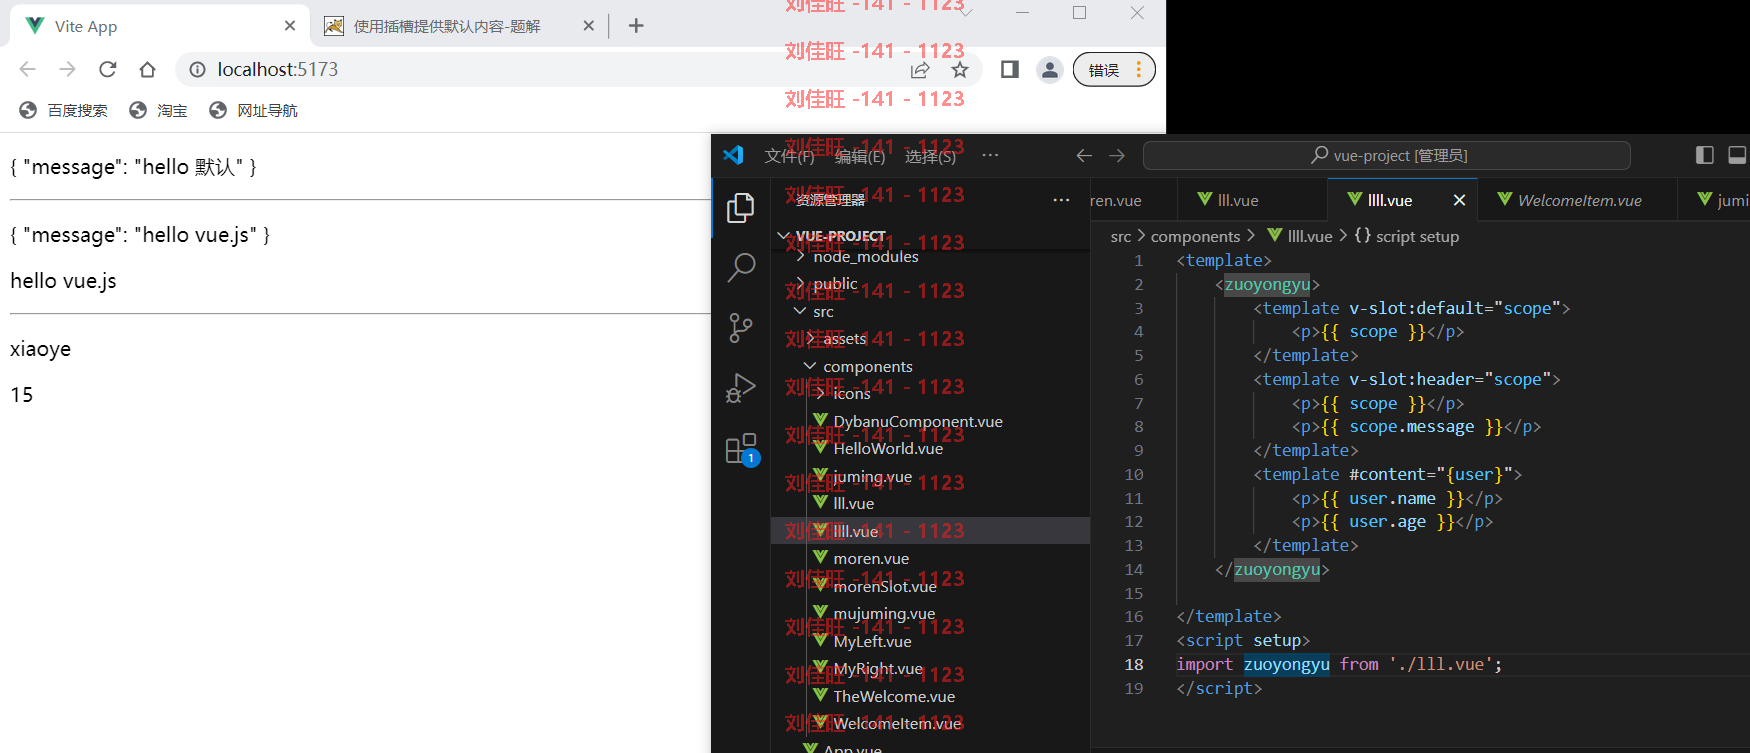This screenshot has height=753, width=1750.
Task: Bookmark this page with the star
Action: coord(960,69)
